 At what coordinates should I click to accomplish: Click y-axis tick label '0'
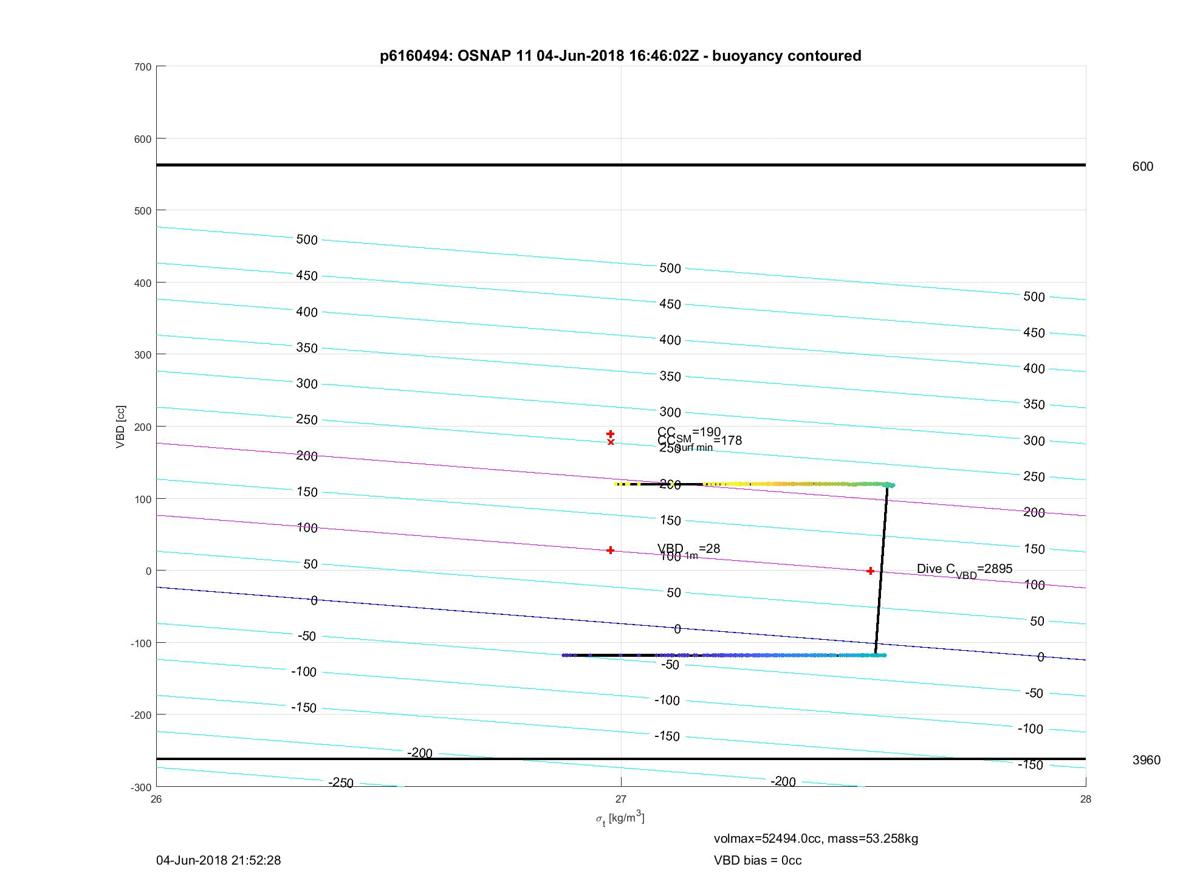coord(148,571)
